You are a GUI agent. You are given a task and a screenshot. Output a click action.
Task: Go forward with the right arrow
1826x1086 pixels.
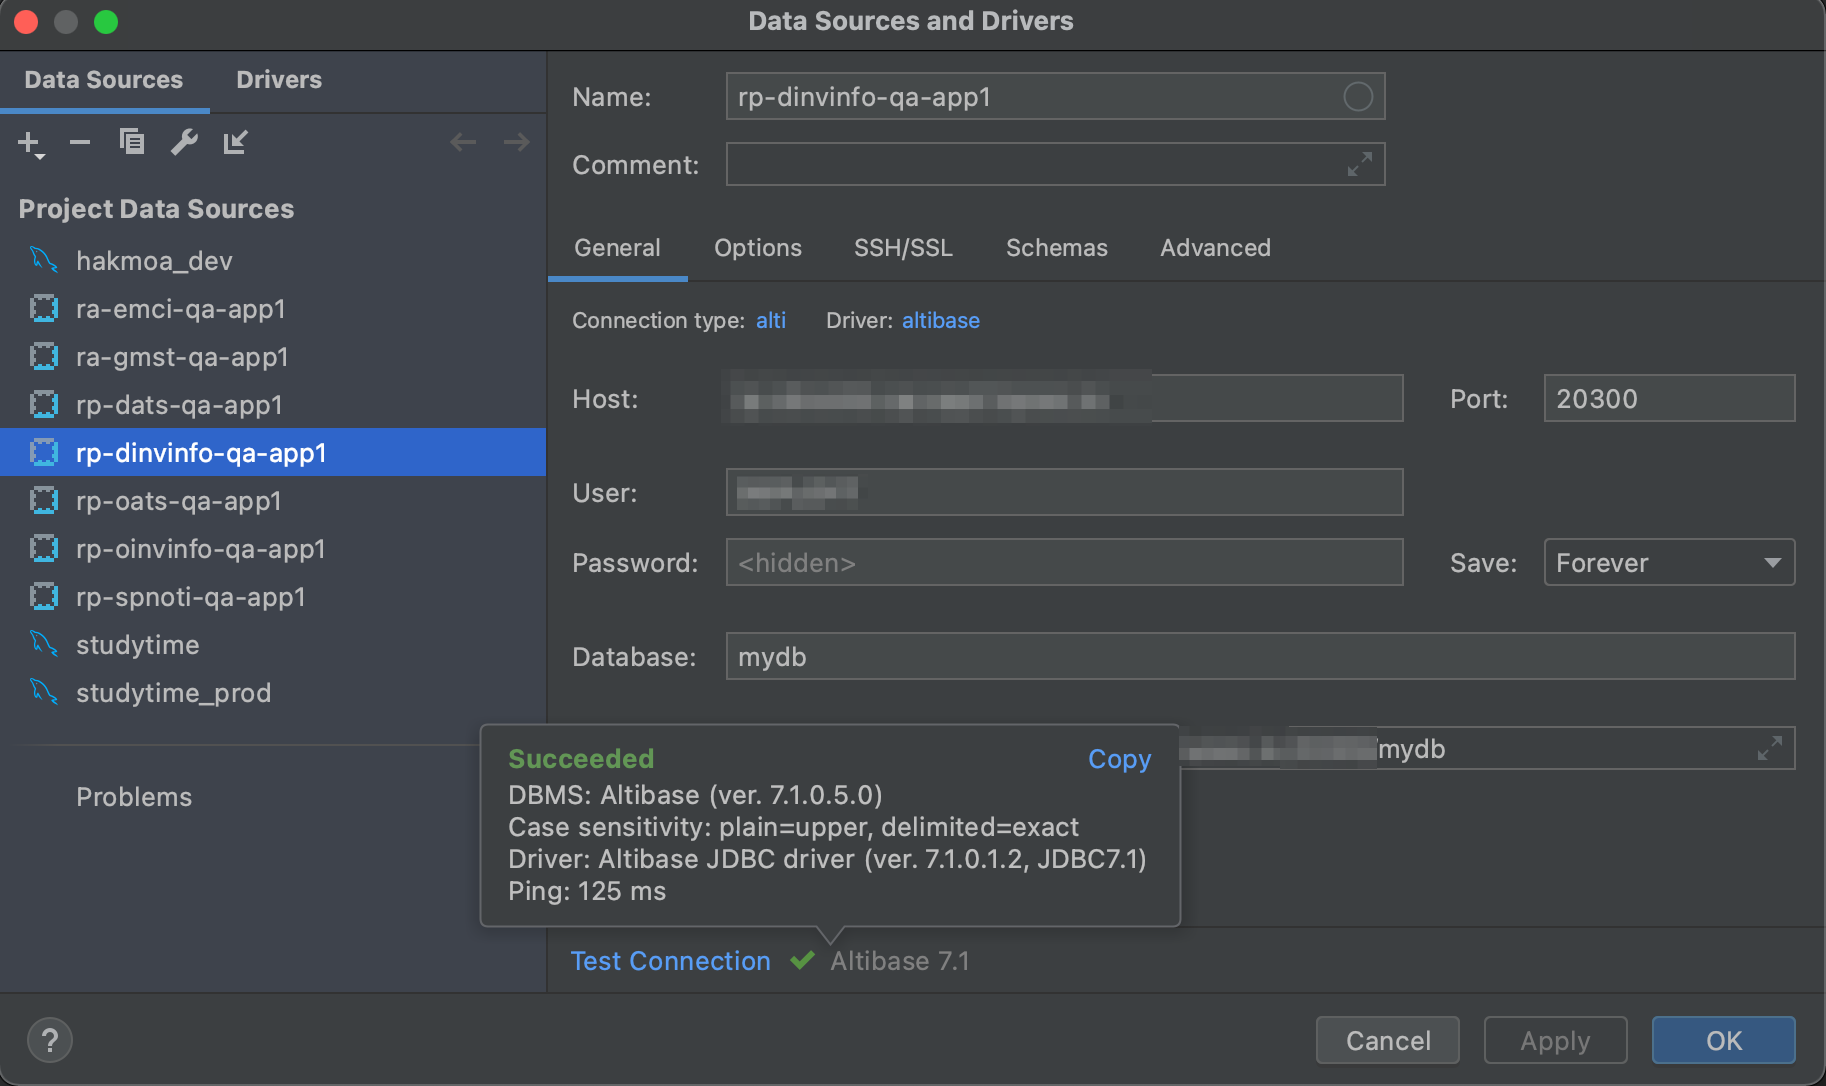click(516, 142)
